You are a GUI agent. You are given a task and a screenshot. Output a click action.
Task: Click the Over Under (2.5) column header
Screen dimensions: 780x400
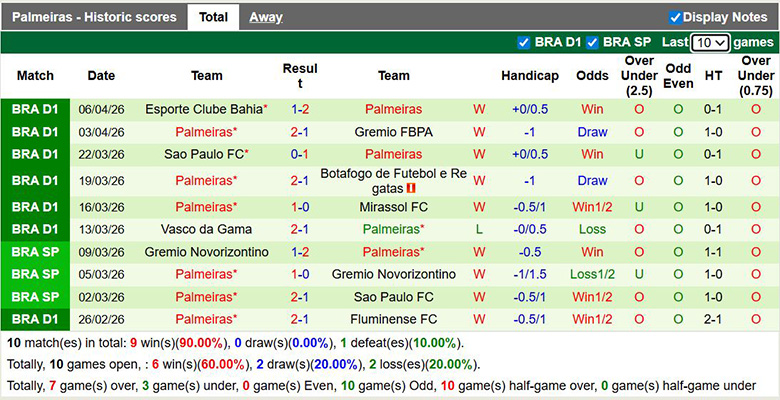(639, 76)
